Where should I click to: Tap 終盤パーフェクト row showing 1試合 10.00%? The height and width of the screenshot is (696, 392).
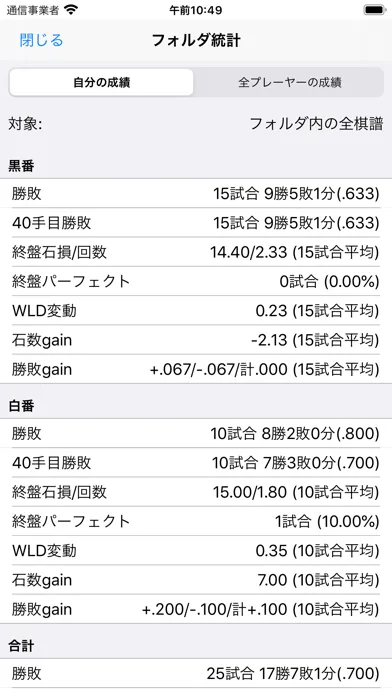196,521
